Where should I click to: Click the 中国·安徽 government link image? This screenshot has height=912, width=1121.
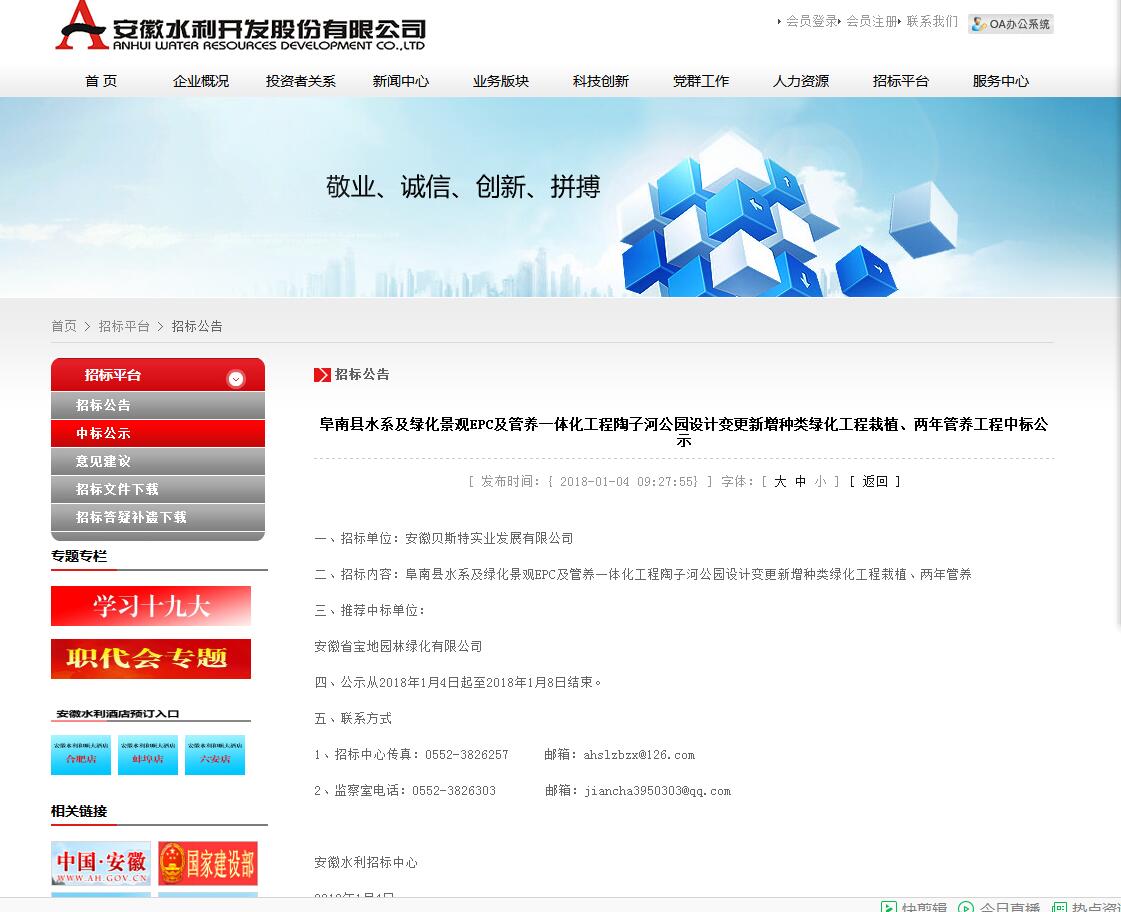click(x=101, y=863)
